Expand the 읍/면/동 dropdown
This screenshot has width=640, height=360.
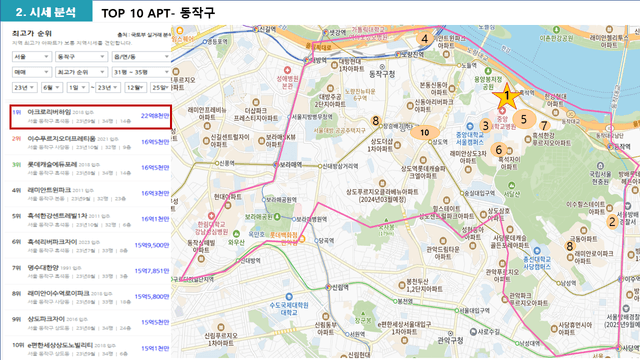click(x=141, y=56)
